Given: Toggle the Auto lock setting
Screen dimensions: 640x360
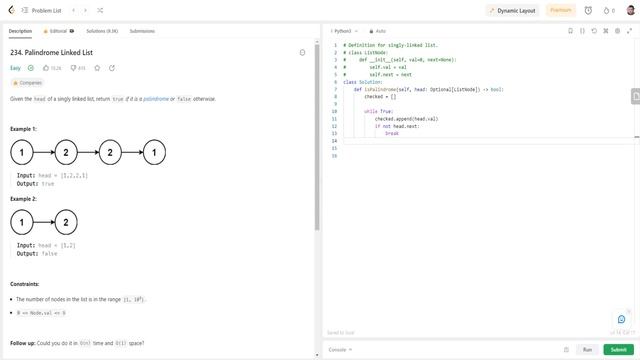Looking at the screenshot, I should (x=377, y=31).
